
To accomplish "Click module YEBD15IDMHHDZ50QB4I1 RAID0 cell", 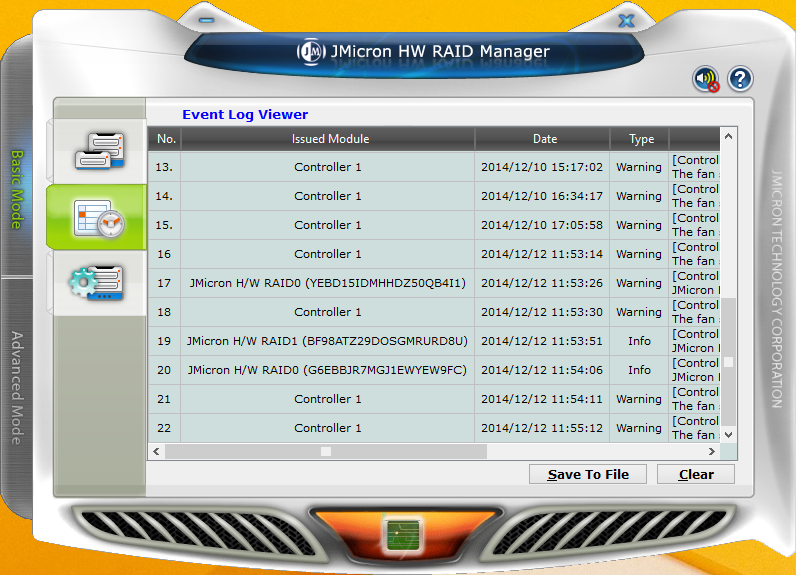I will coord(327,283).
